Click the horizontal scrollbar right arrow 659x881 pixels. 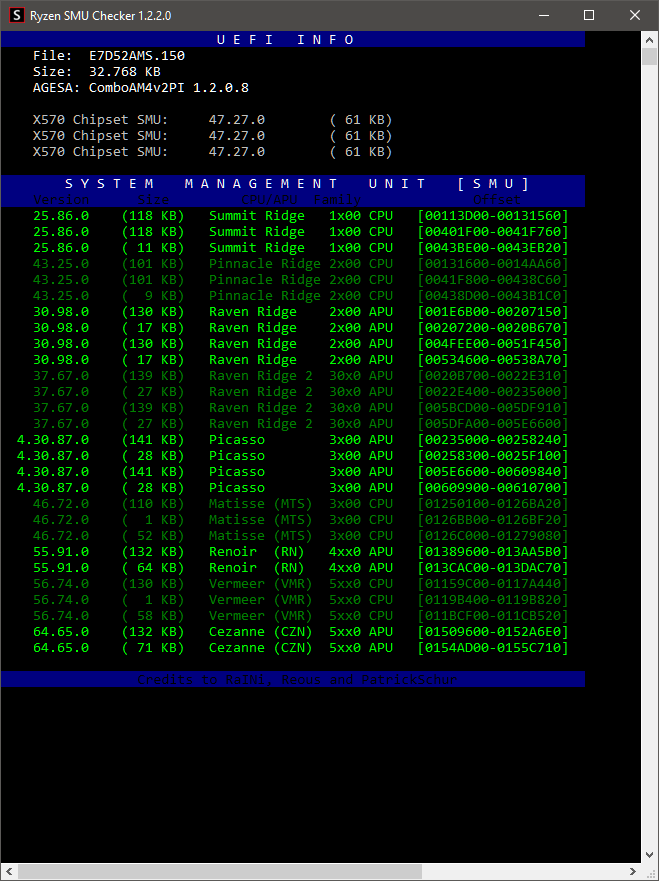pyautogui.click(x=633, y=872)
